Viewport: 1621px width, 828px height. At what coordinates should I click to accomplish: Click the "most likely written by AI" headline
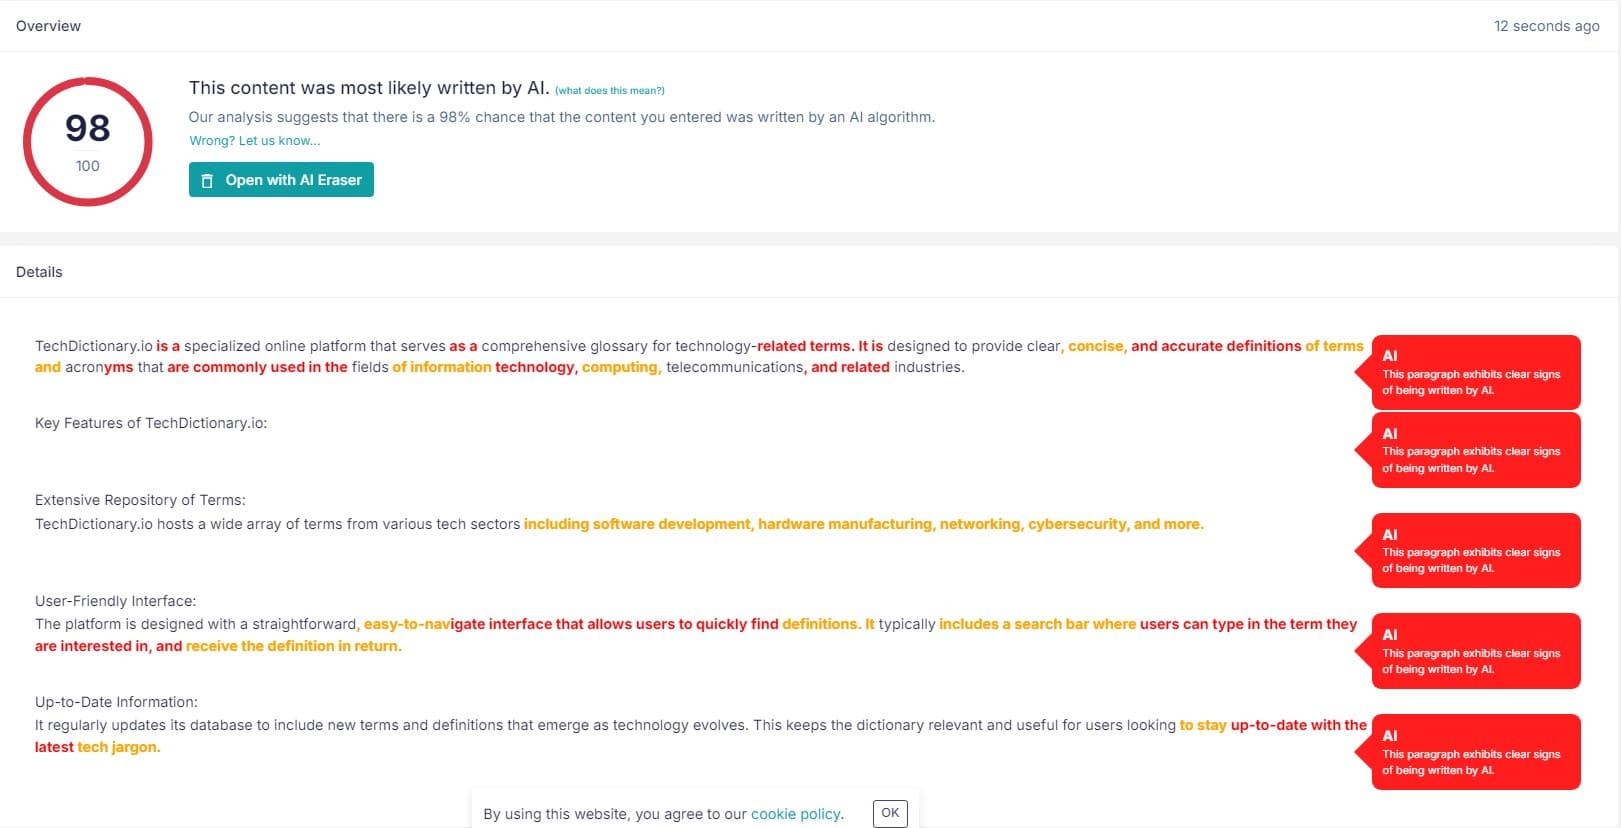pyautogui.click(x=368, y=88)
